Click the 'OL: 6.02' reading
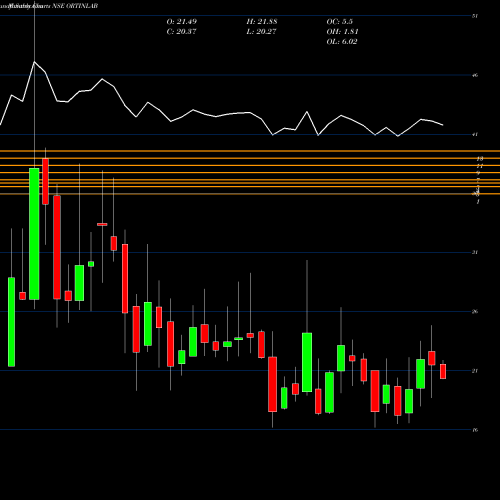The image size is (500, 500). click(342, 42)
